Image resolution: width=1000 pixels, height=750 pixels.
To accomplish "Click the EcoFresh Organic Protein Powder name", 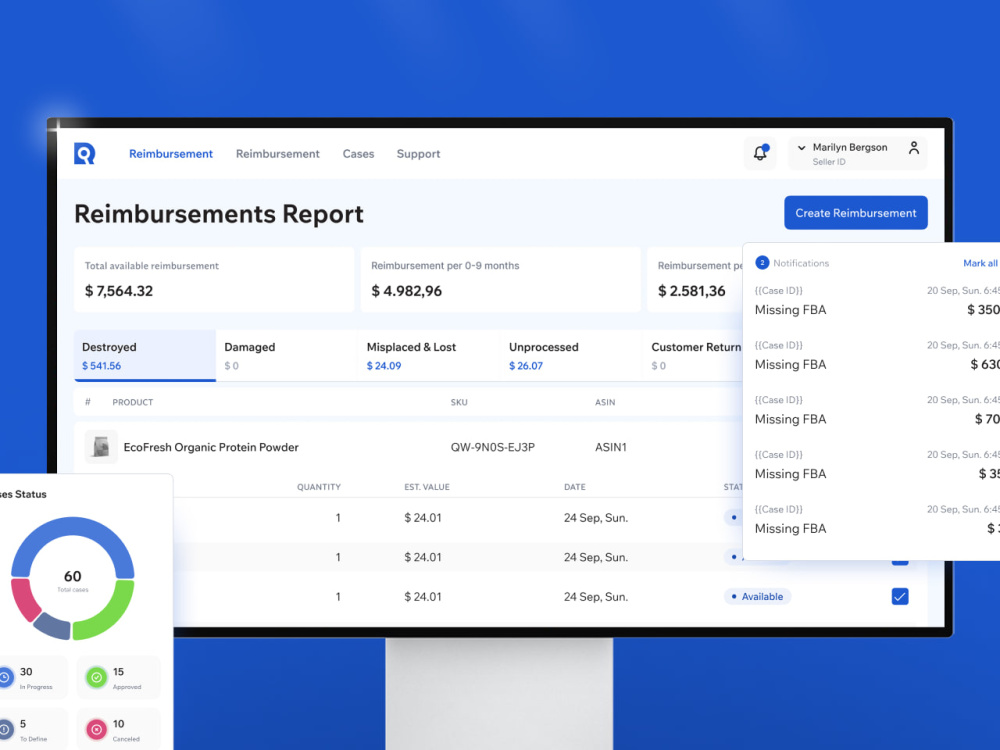I will pos(211,447).
